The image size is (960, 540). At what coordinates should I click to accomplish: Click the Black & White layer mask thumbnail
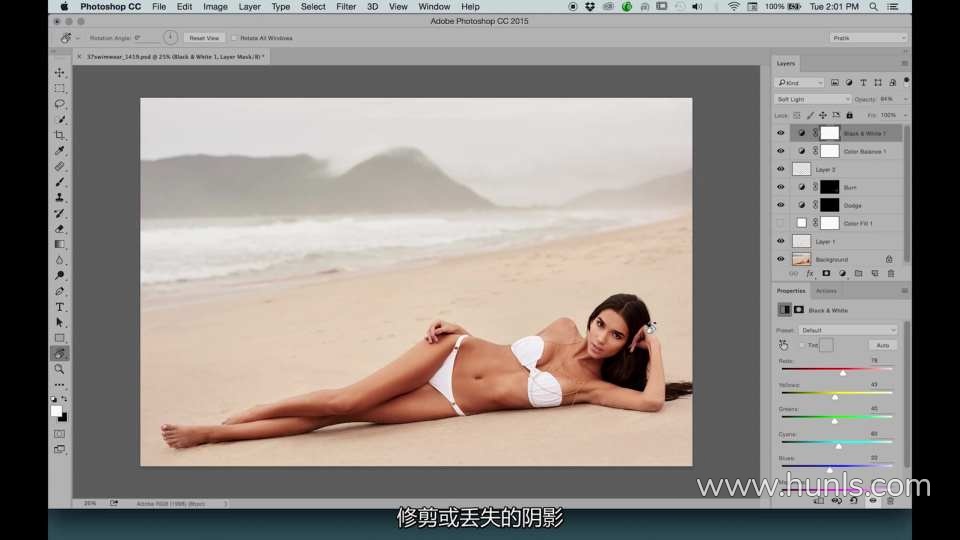click(x=830, y=133)
